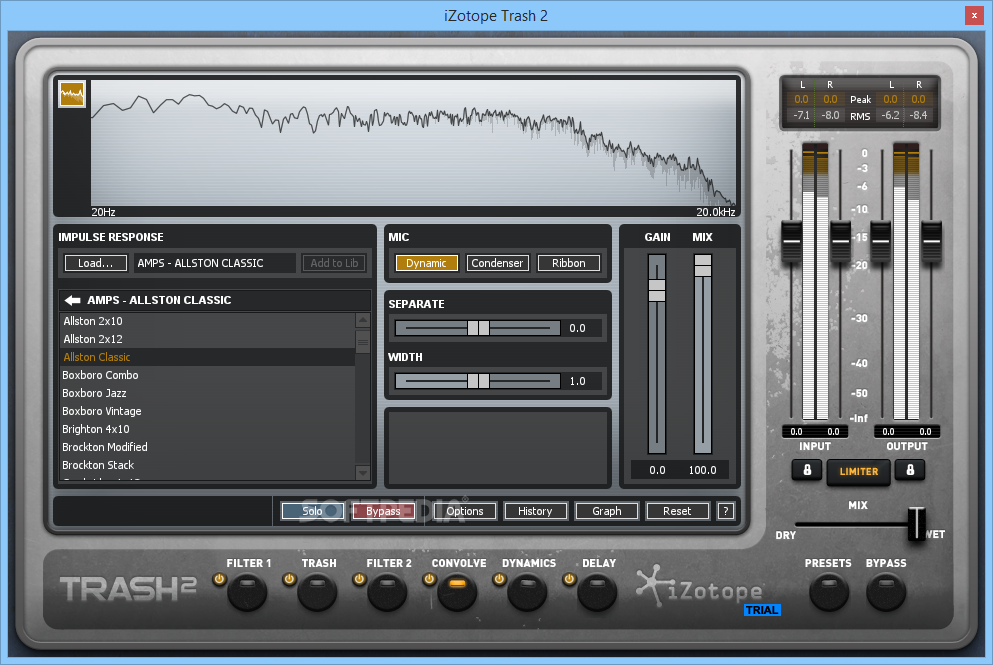Open the Delay module knob
Image resolution: width=993 pixels, height=665 pixels.
tap(597, 592)
